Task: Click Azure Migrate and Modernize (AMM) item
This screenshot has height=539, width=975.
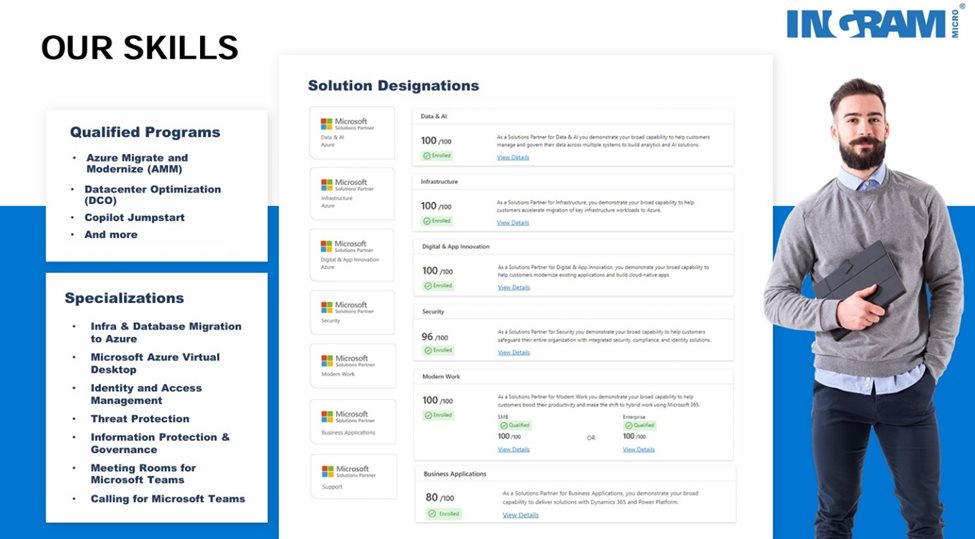Action: pyautogui.click(x=137, y=164)
